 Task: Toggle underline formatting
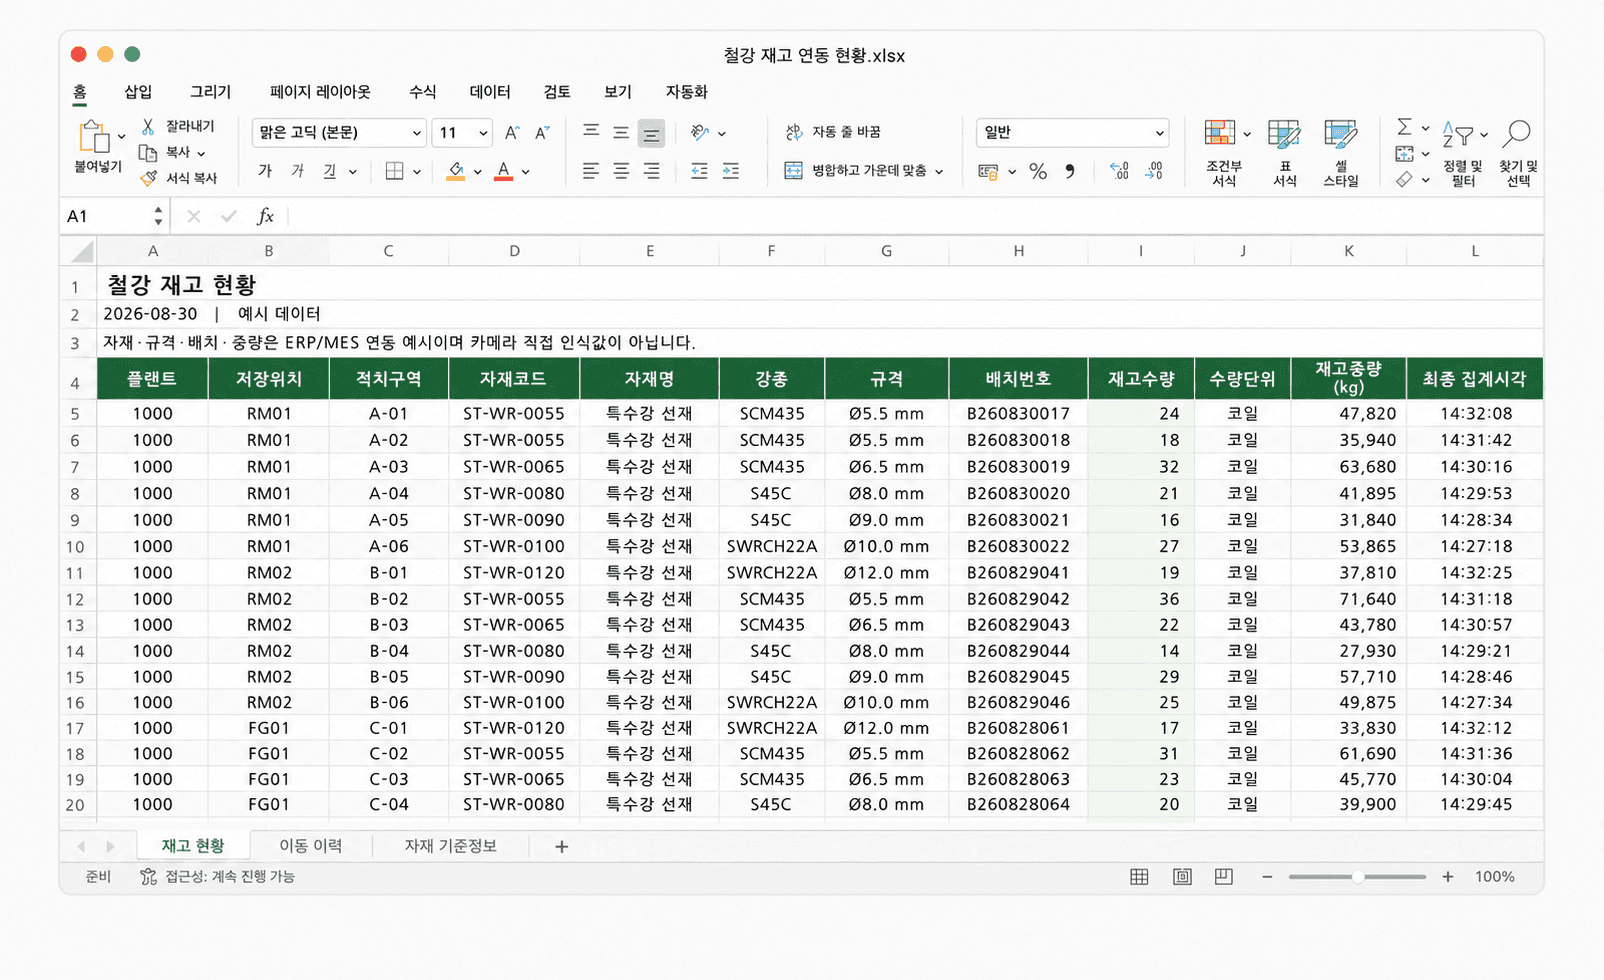pos(329,171)
